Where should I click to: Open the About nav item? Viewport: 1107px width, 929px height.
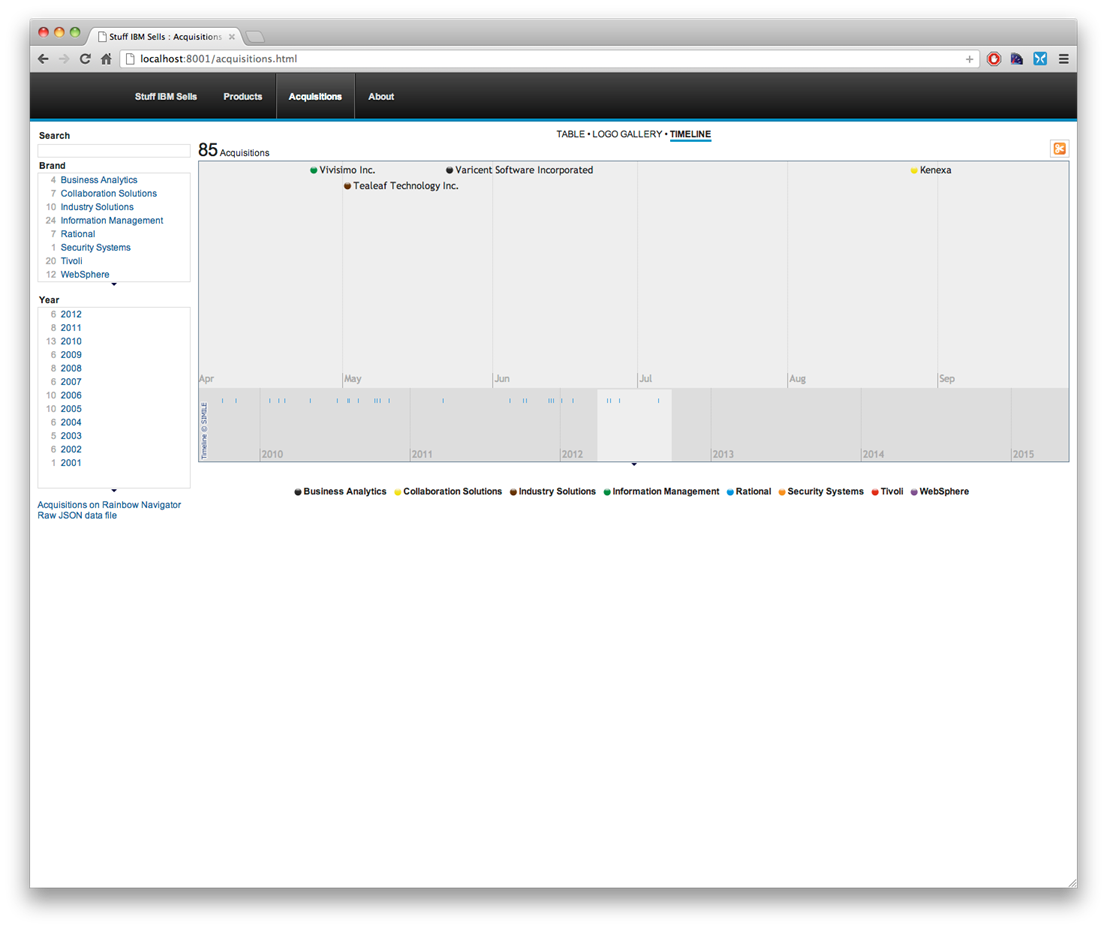[x=381, y=97]
